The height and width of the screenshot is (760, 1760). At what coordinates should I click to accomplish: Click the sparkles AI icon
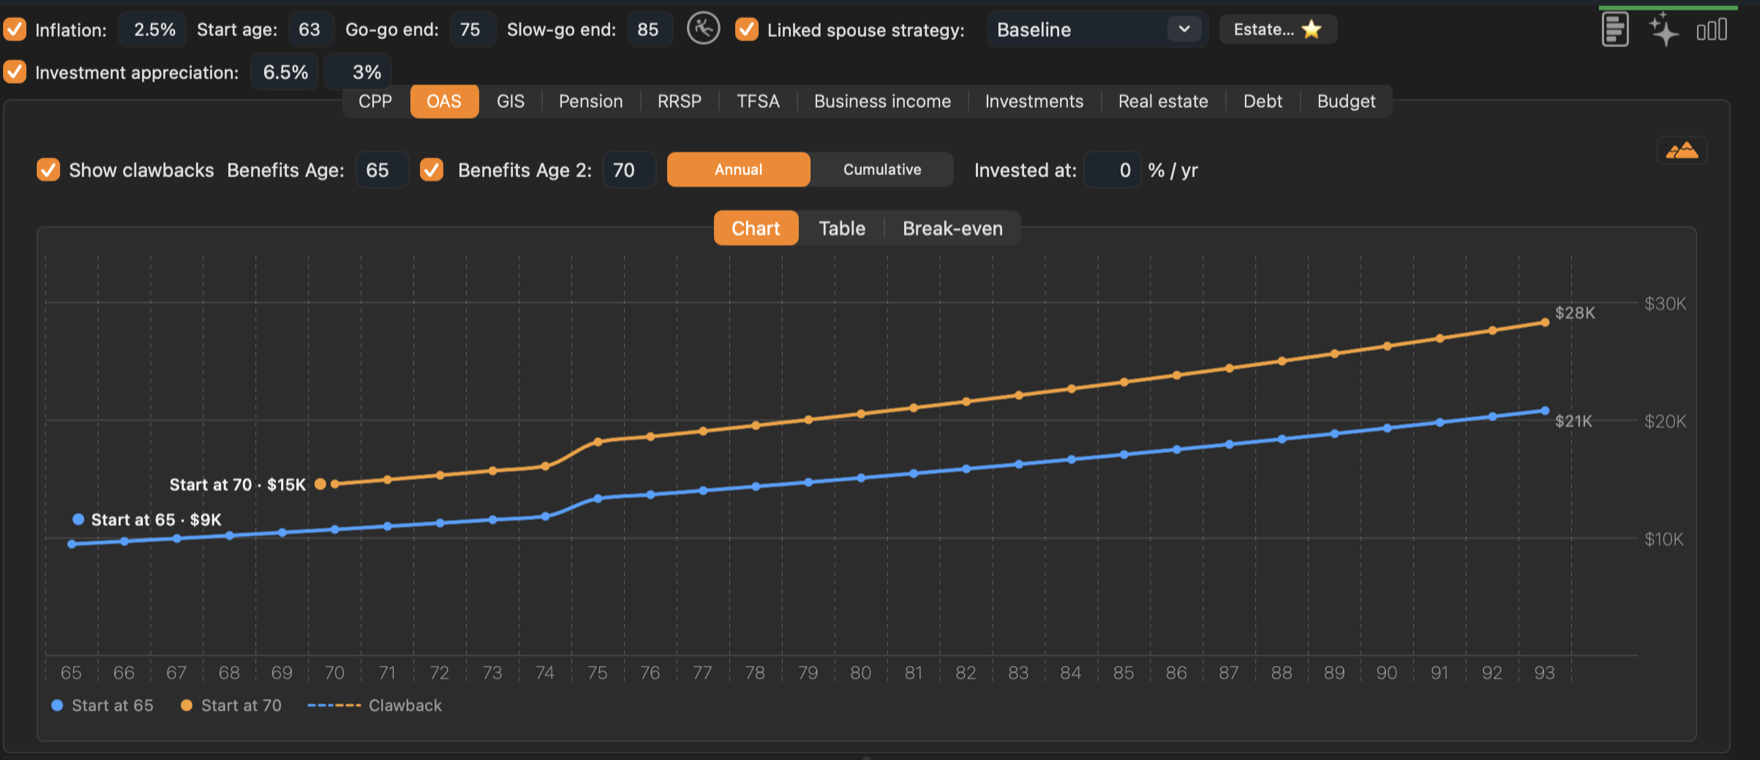coord(1664,29)
